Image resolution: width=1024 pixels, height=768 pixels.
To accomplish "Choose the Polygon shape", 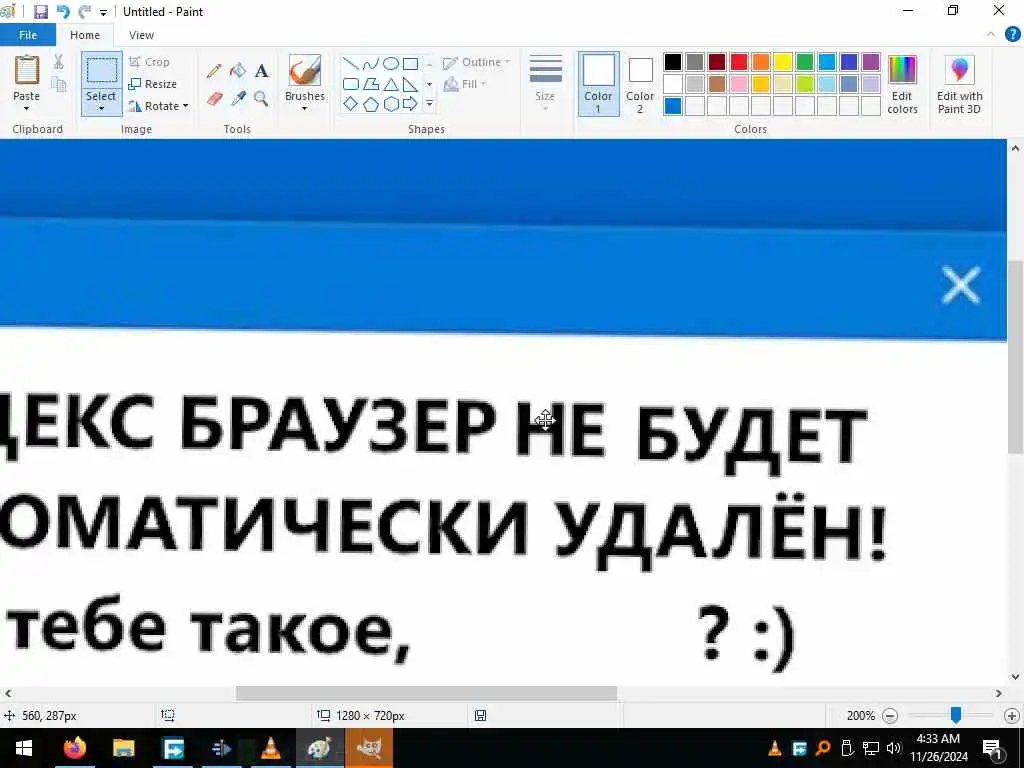I will [x=370, y=84].
